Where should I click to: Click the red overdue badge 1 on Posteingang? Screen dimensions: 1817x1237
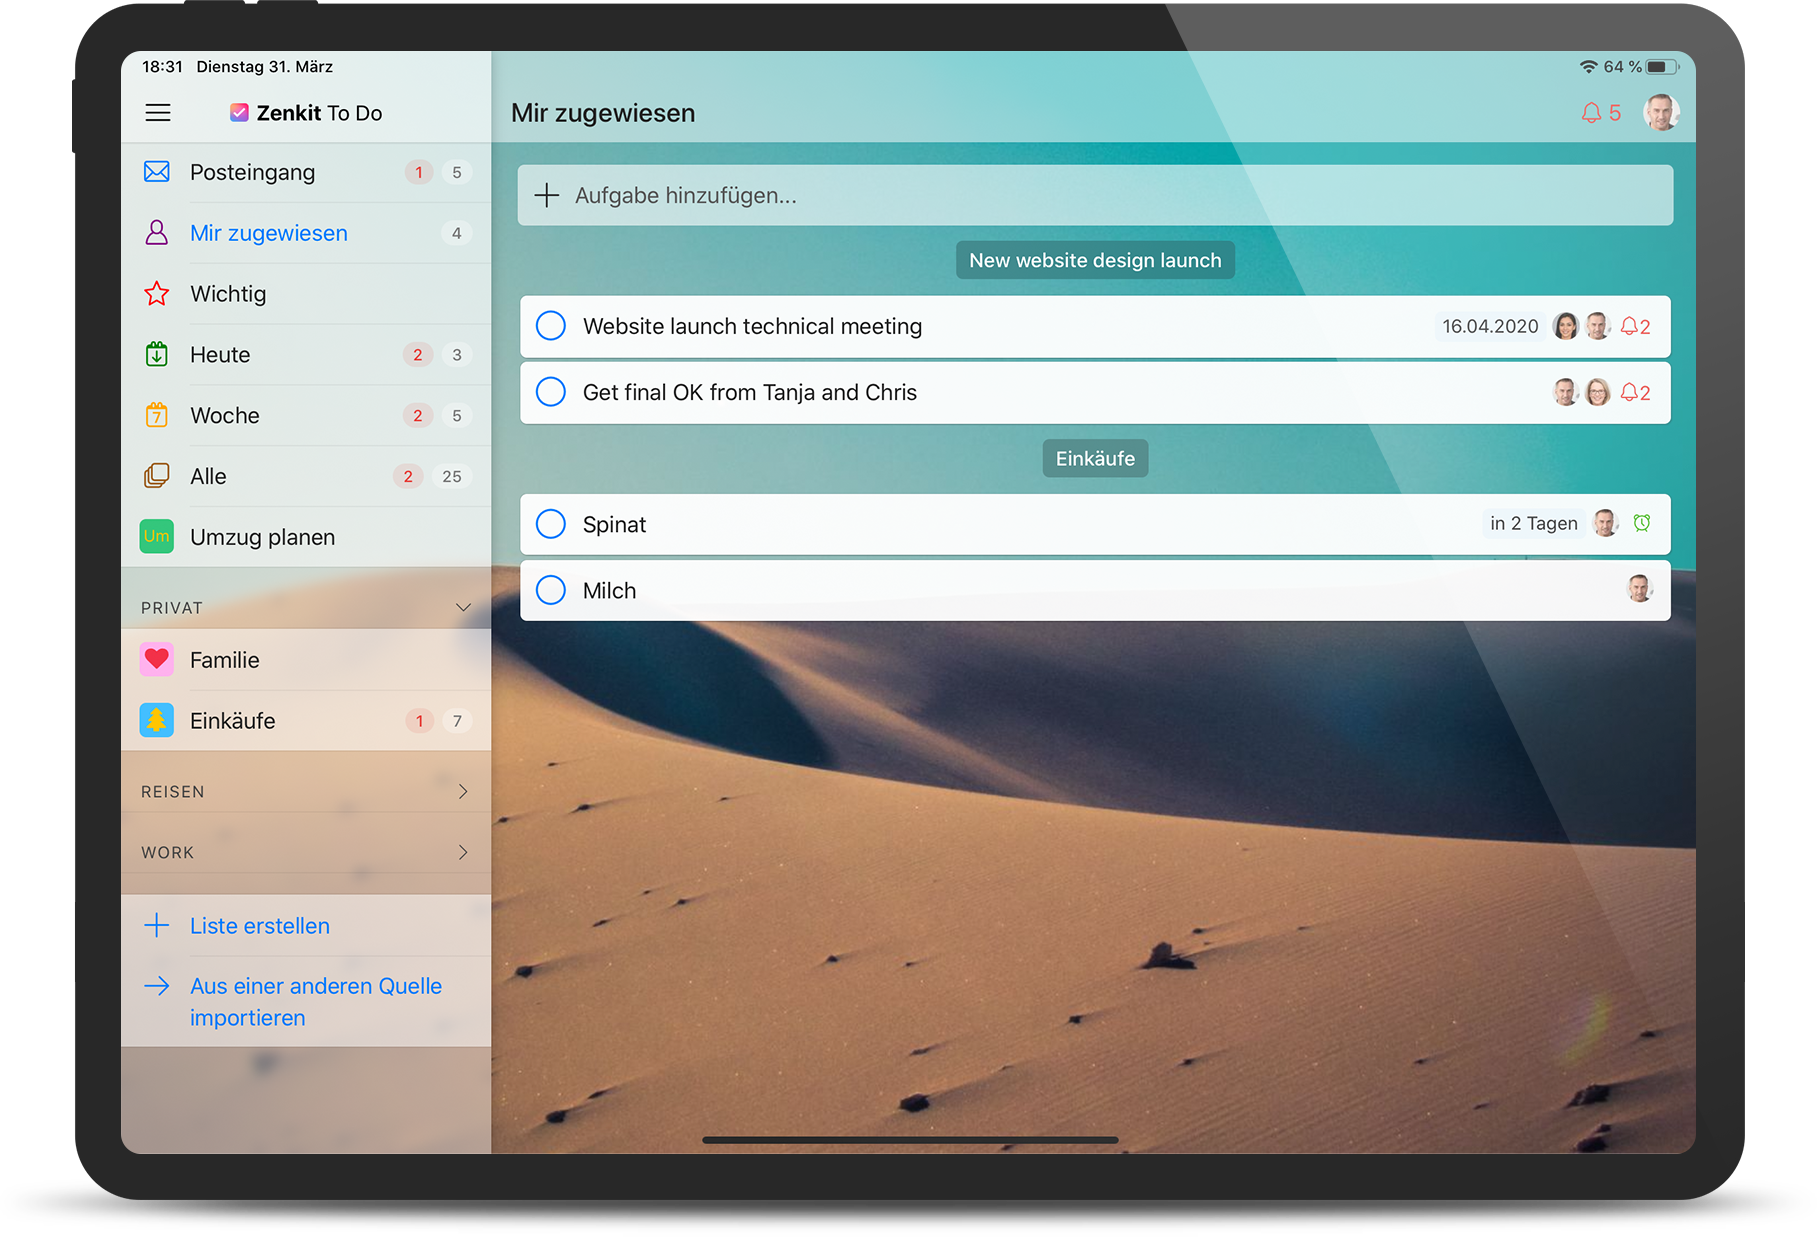coord(419,172)
